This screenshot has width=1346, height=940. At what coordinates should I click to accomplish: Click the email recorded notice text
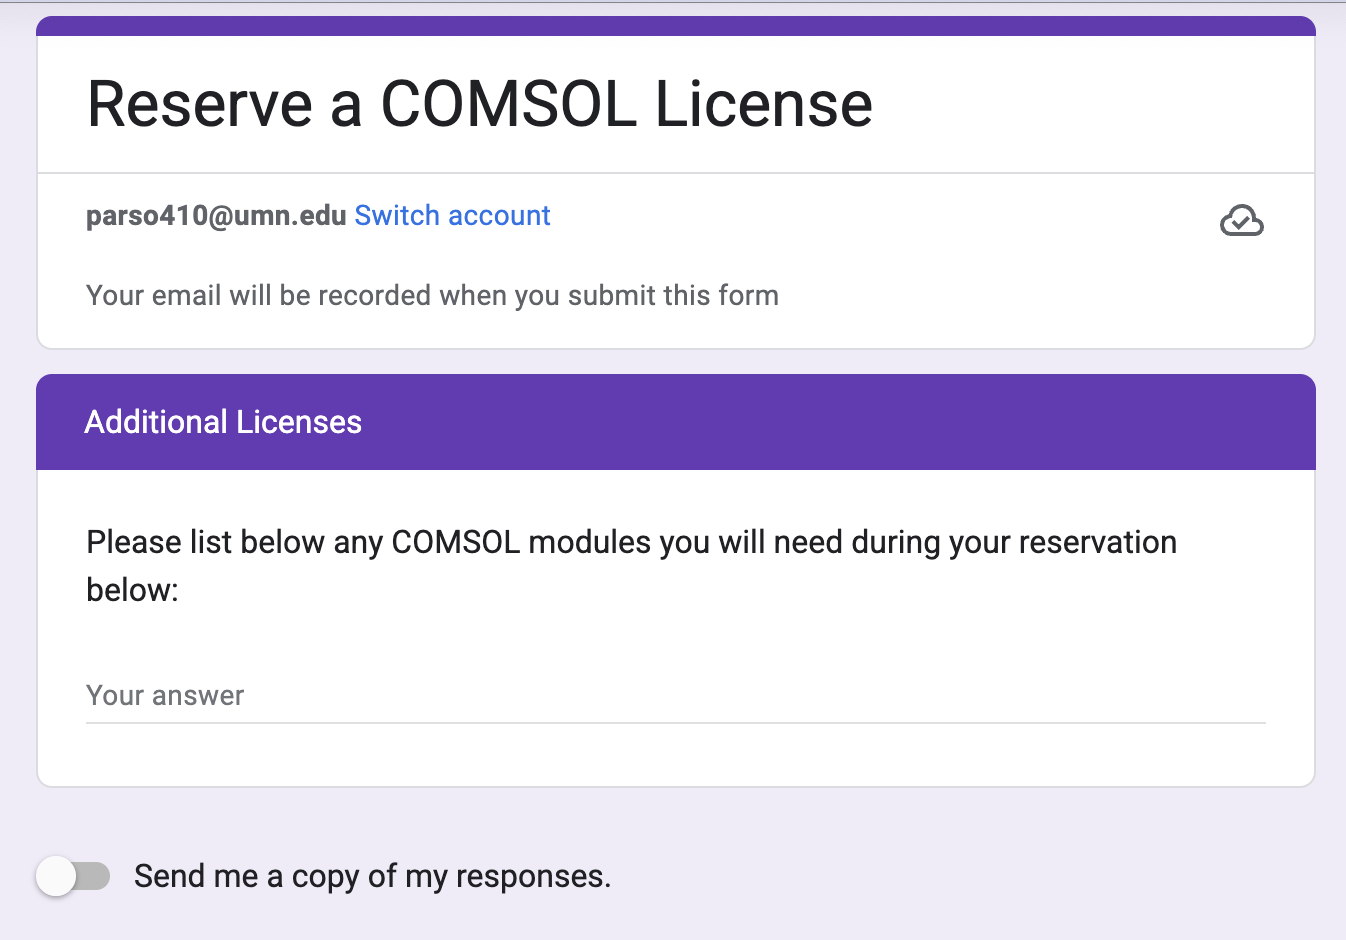point(432,296)
